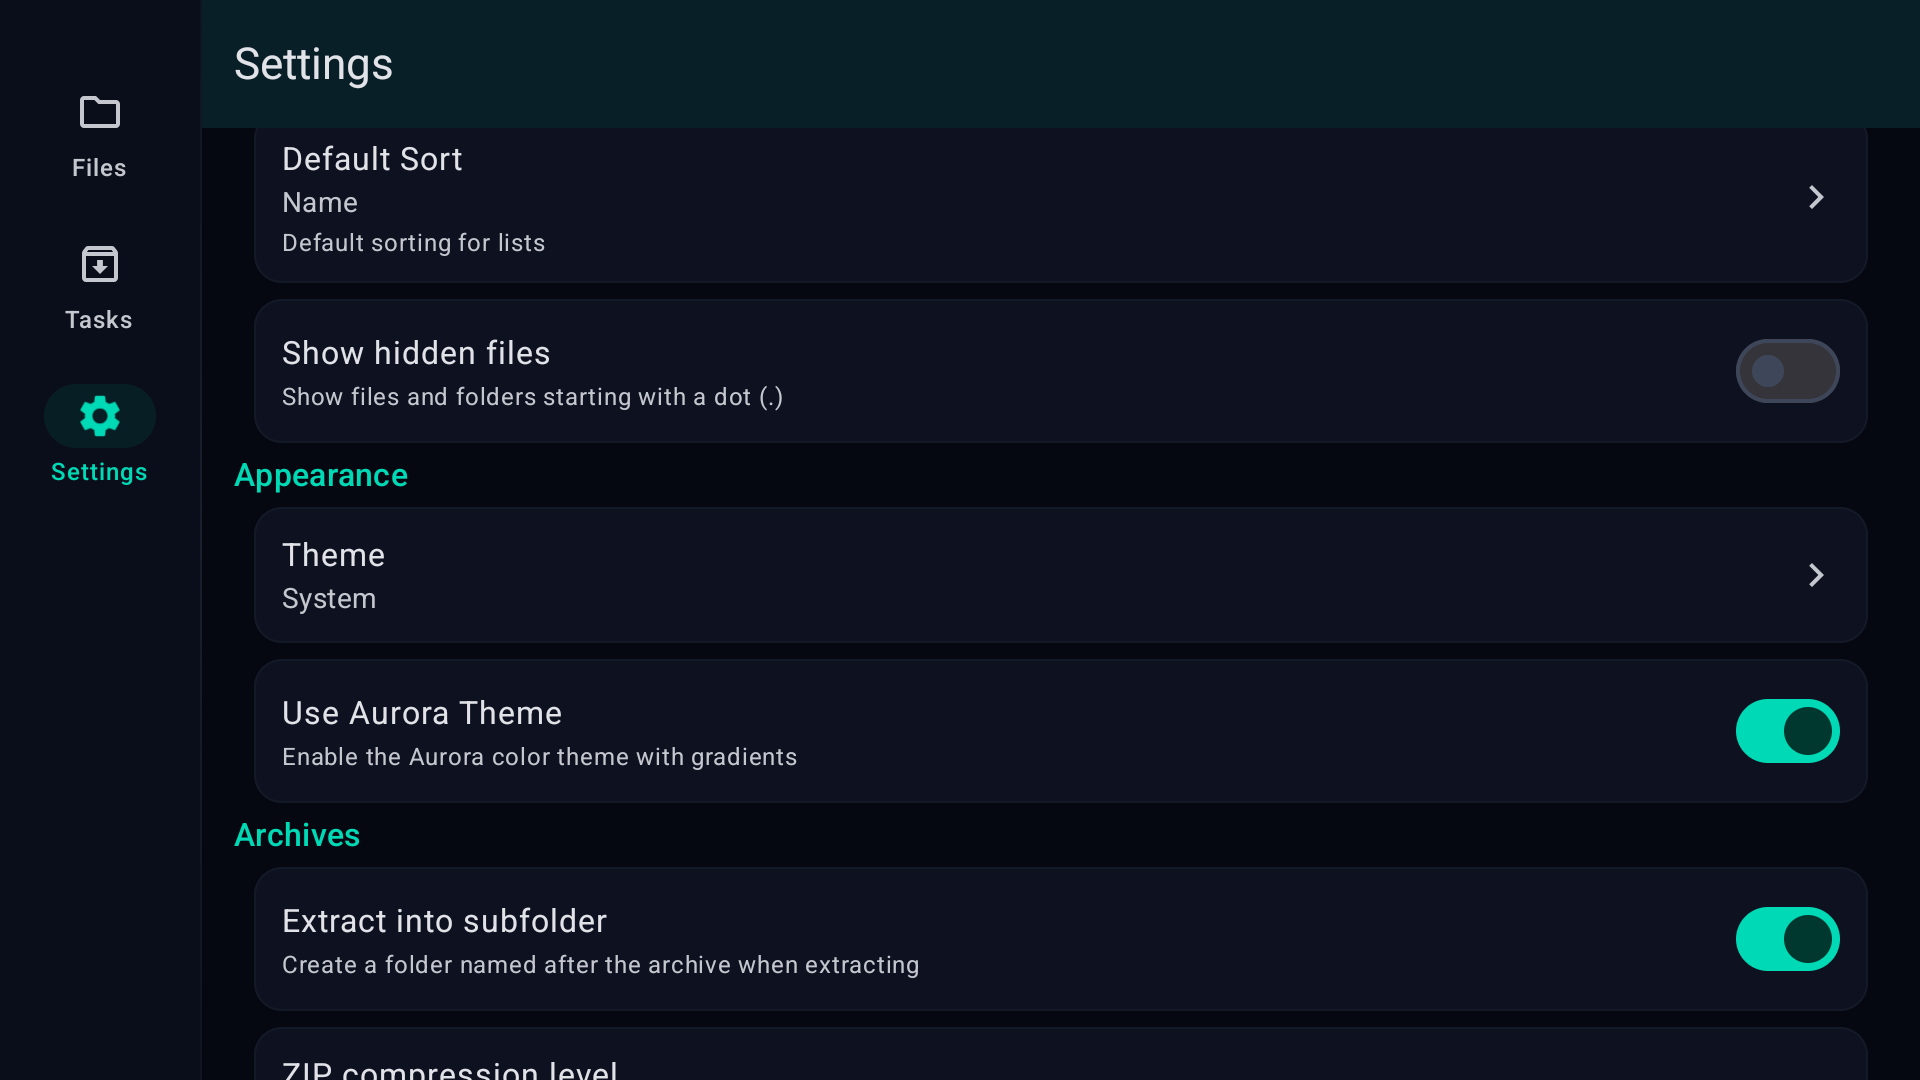Viewport: 1920px width, 1080px height.
Task: Turn off Extract into subfolder switch
Action: [1787, 939]
